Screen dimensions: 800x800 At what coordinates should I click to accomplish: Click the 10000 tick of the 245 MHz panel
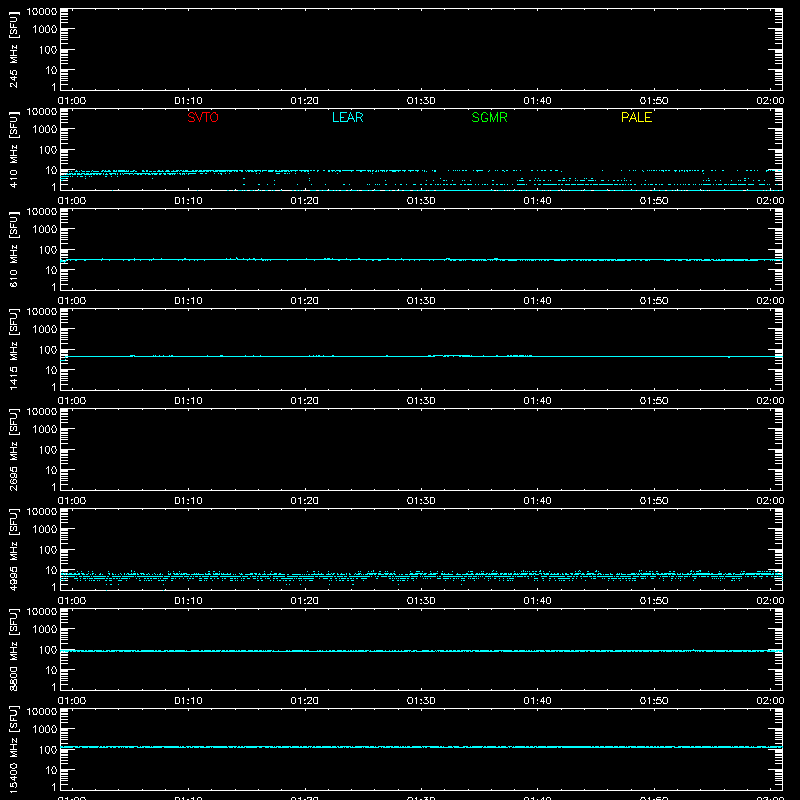tap(42, 11)
